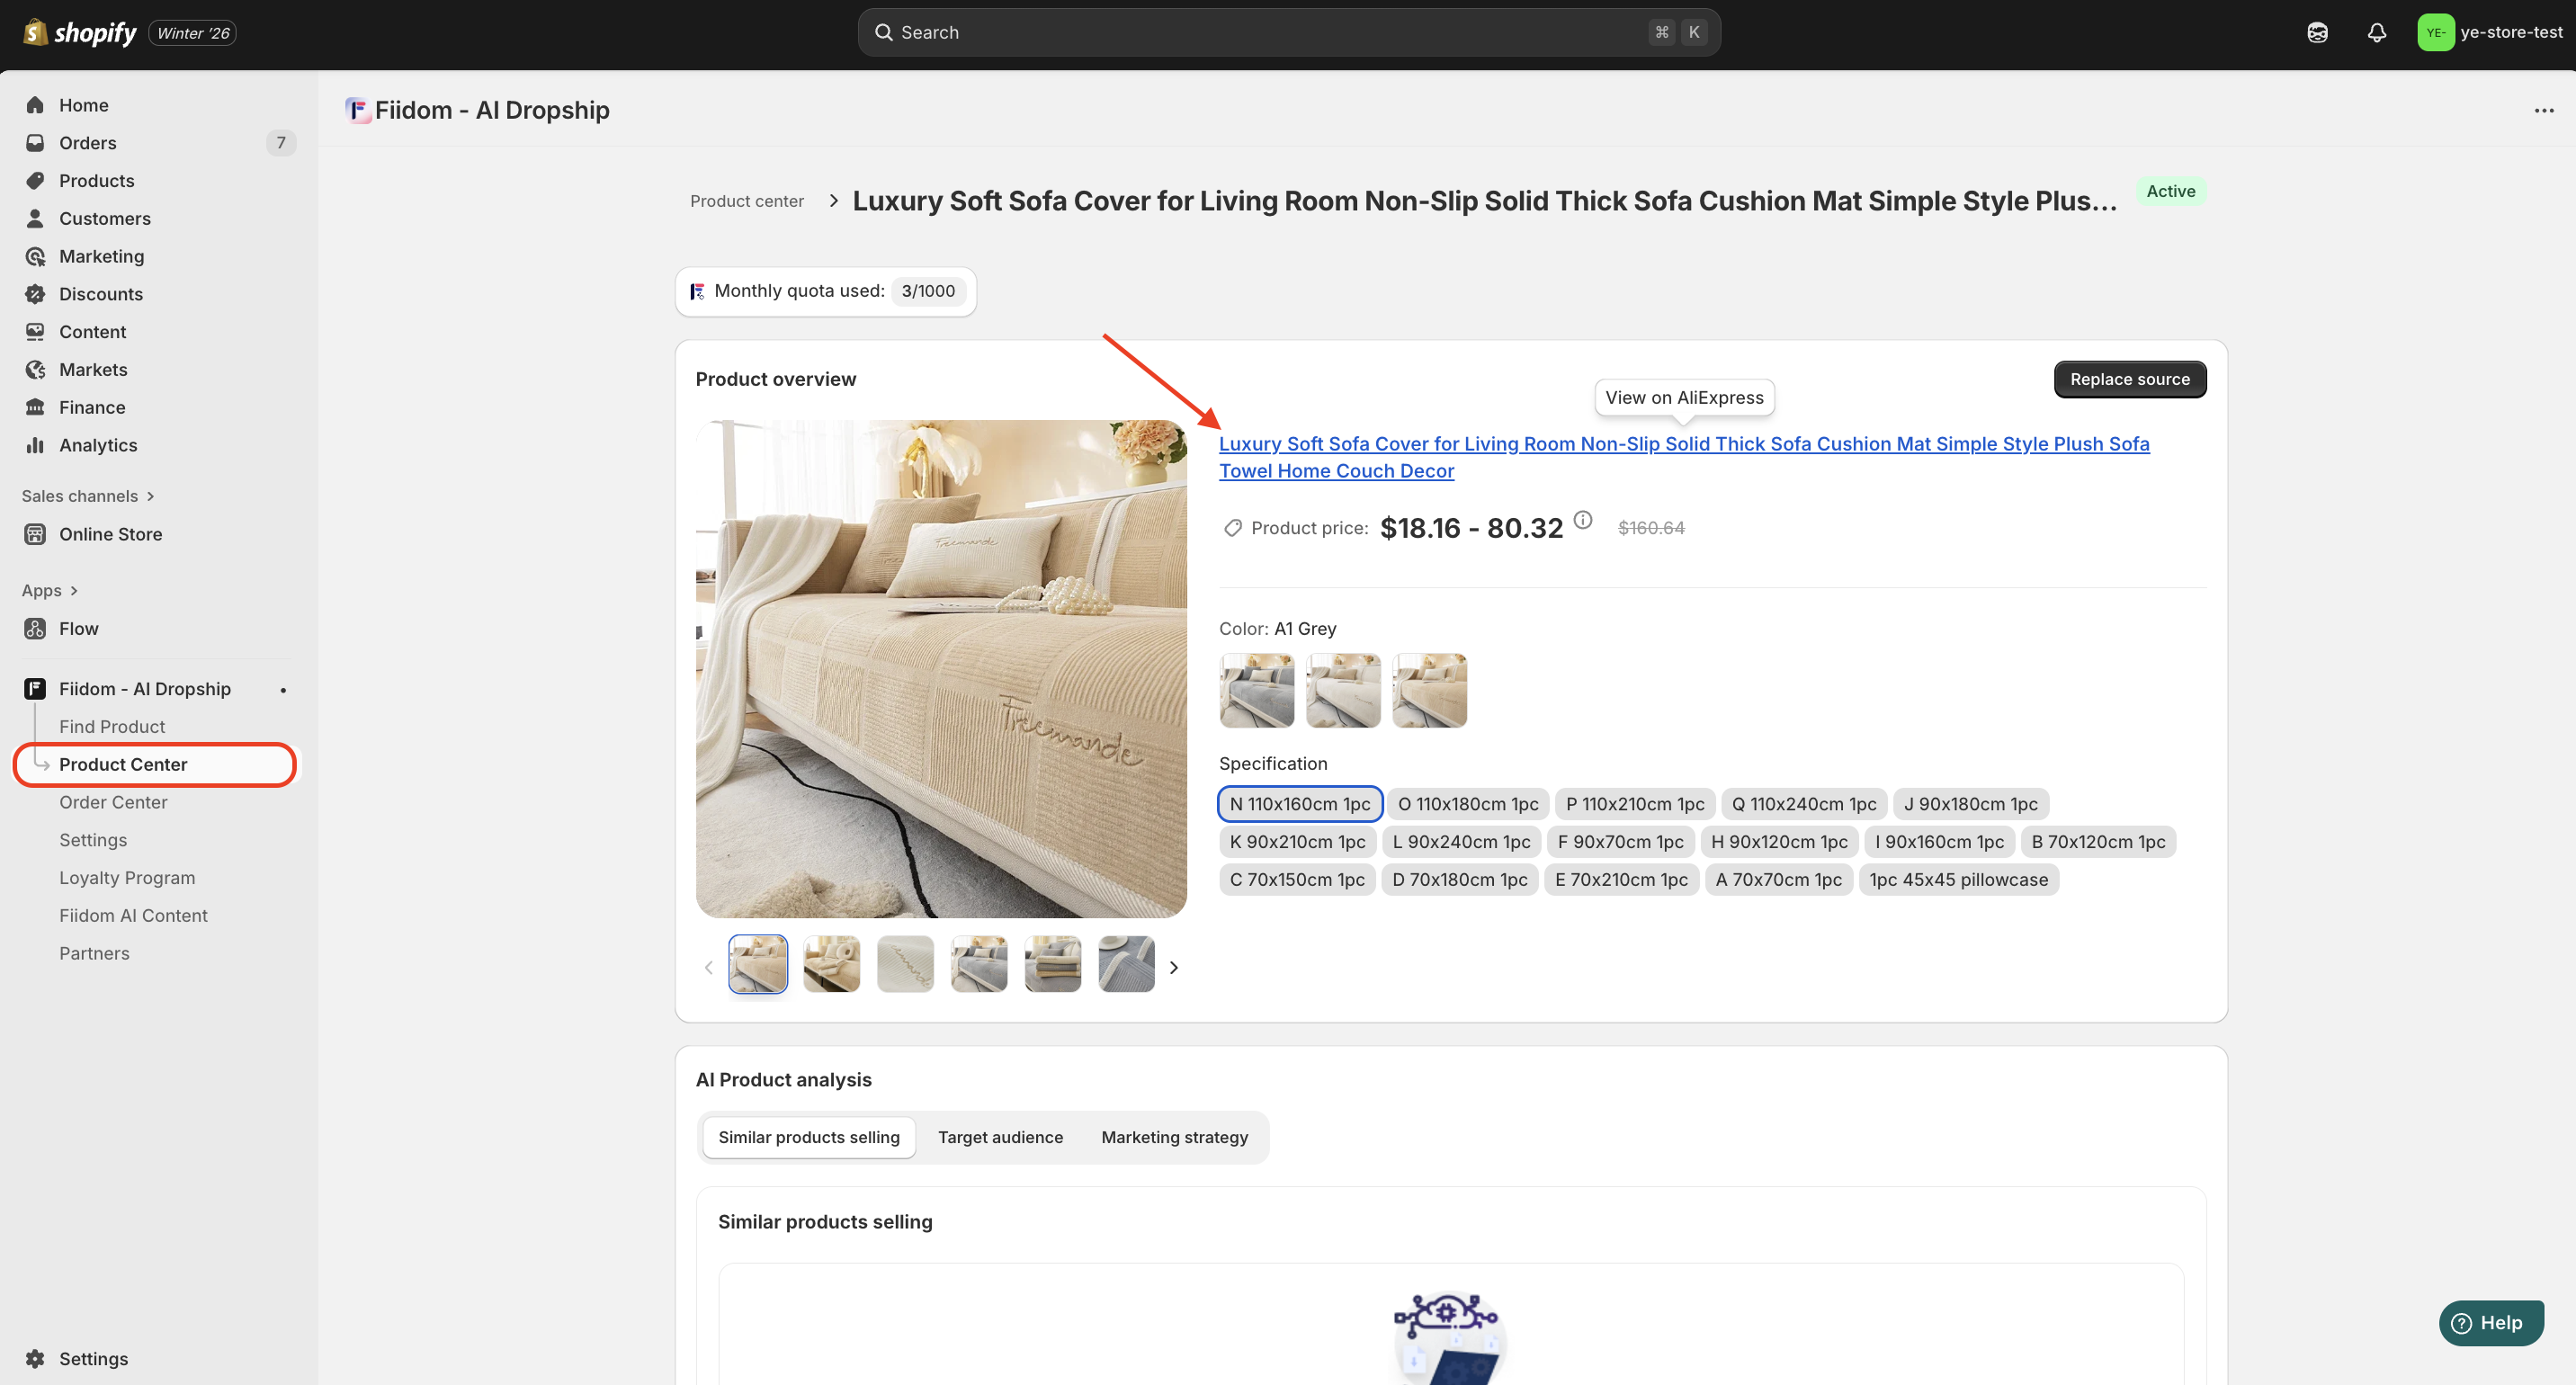Click the price info icon
The height and width of the screenshot is (1385, 2576).
pos(1582,520)
